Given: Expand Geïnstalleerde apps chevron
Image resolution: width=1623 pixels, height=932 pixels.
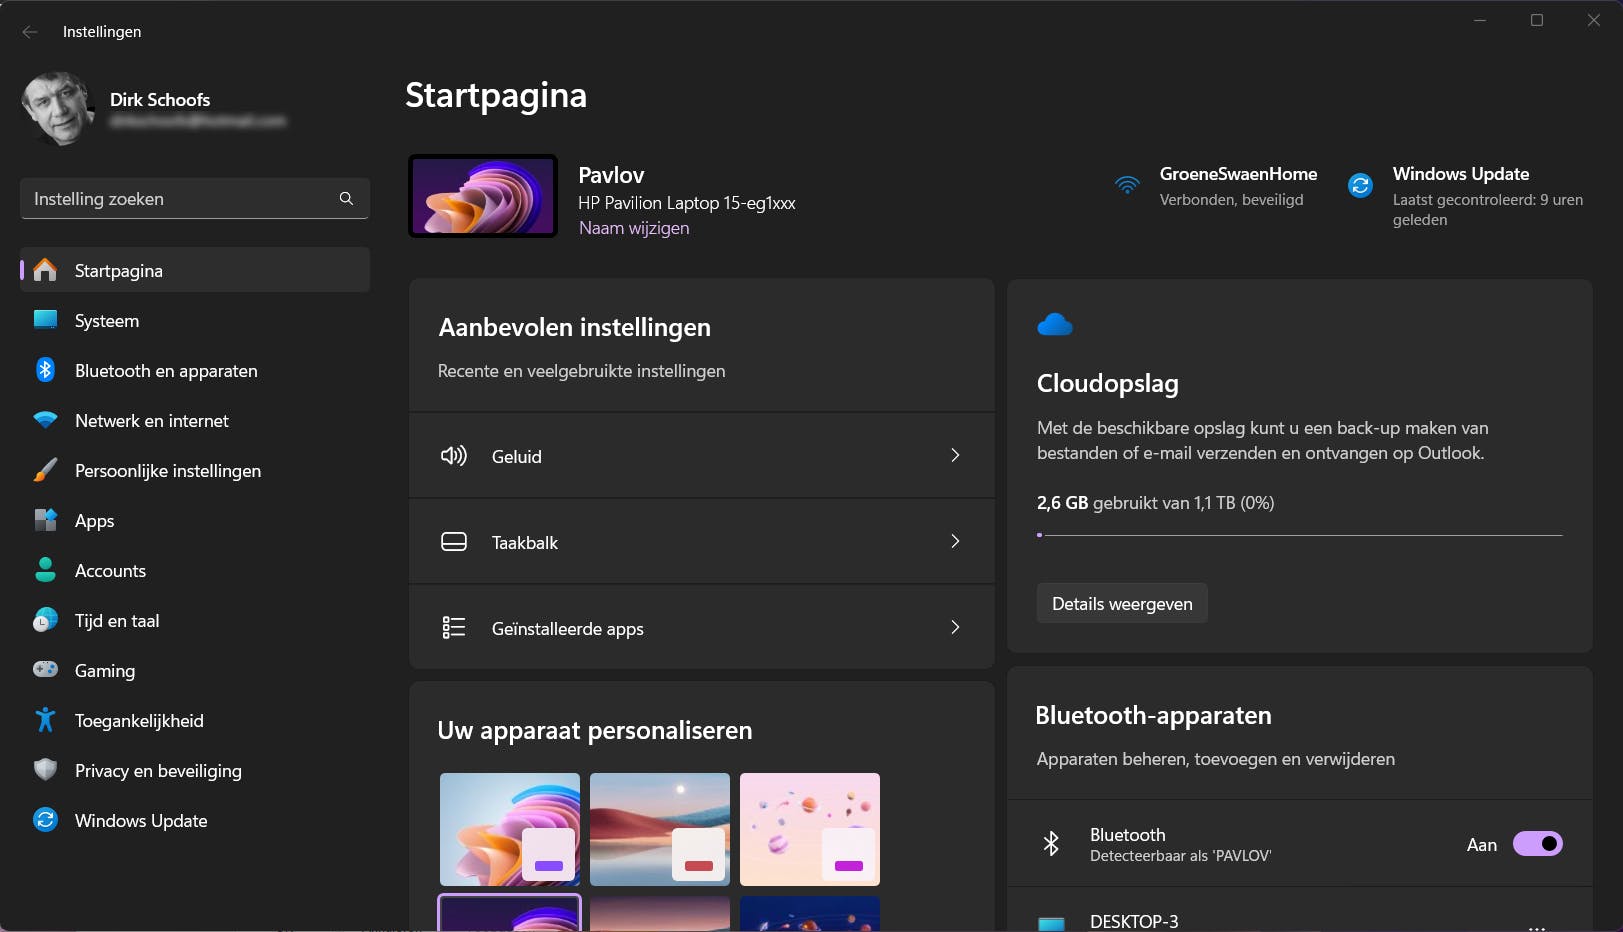Looking at the screenshot, I should pos(955,628).
